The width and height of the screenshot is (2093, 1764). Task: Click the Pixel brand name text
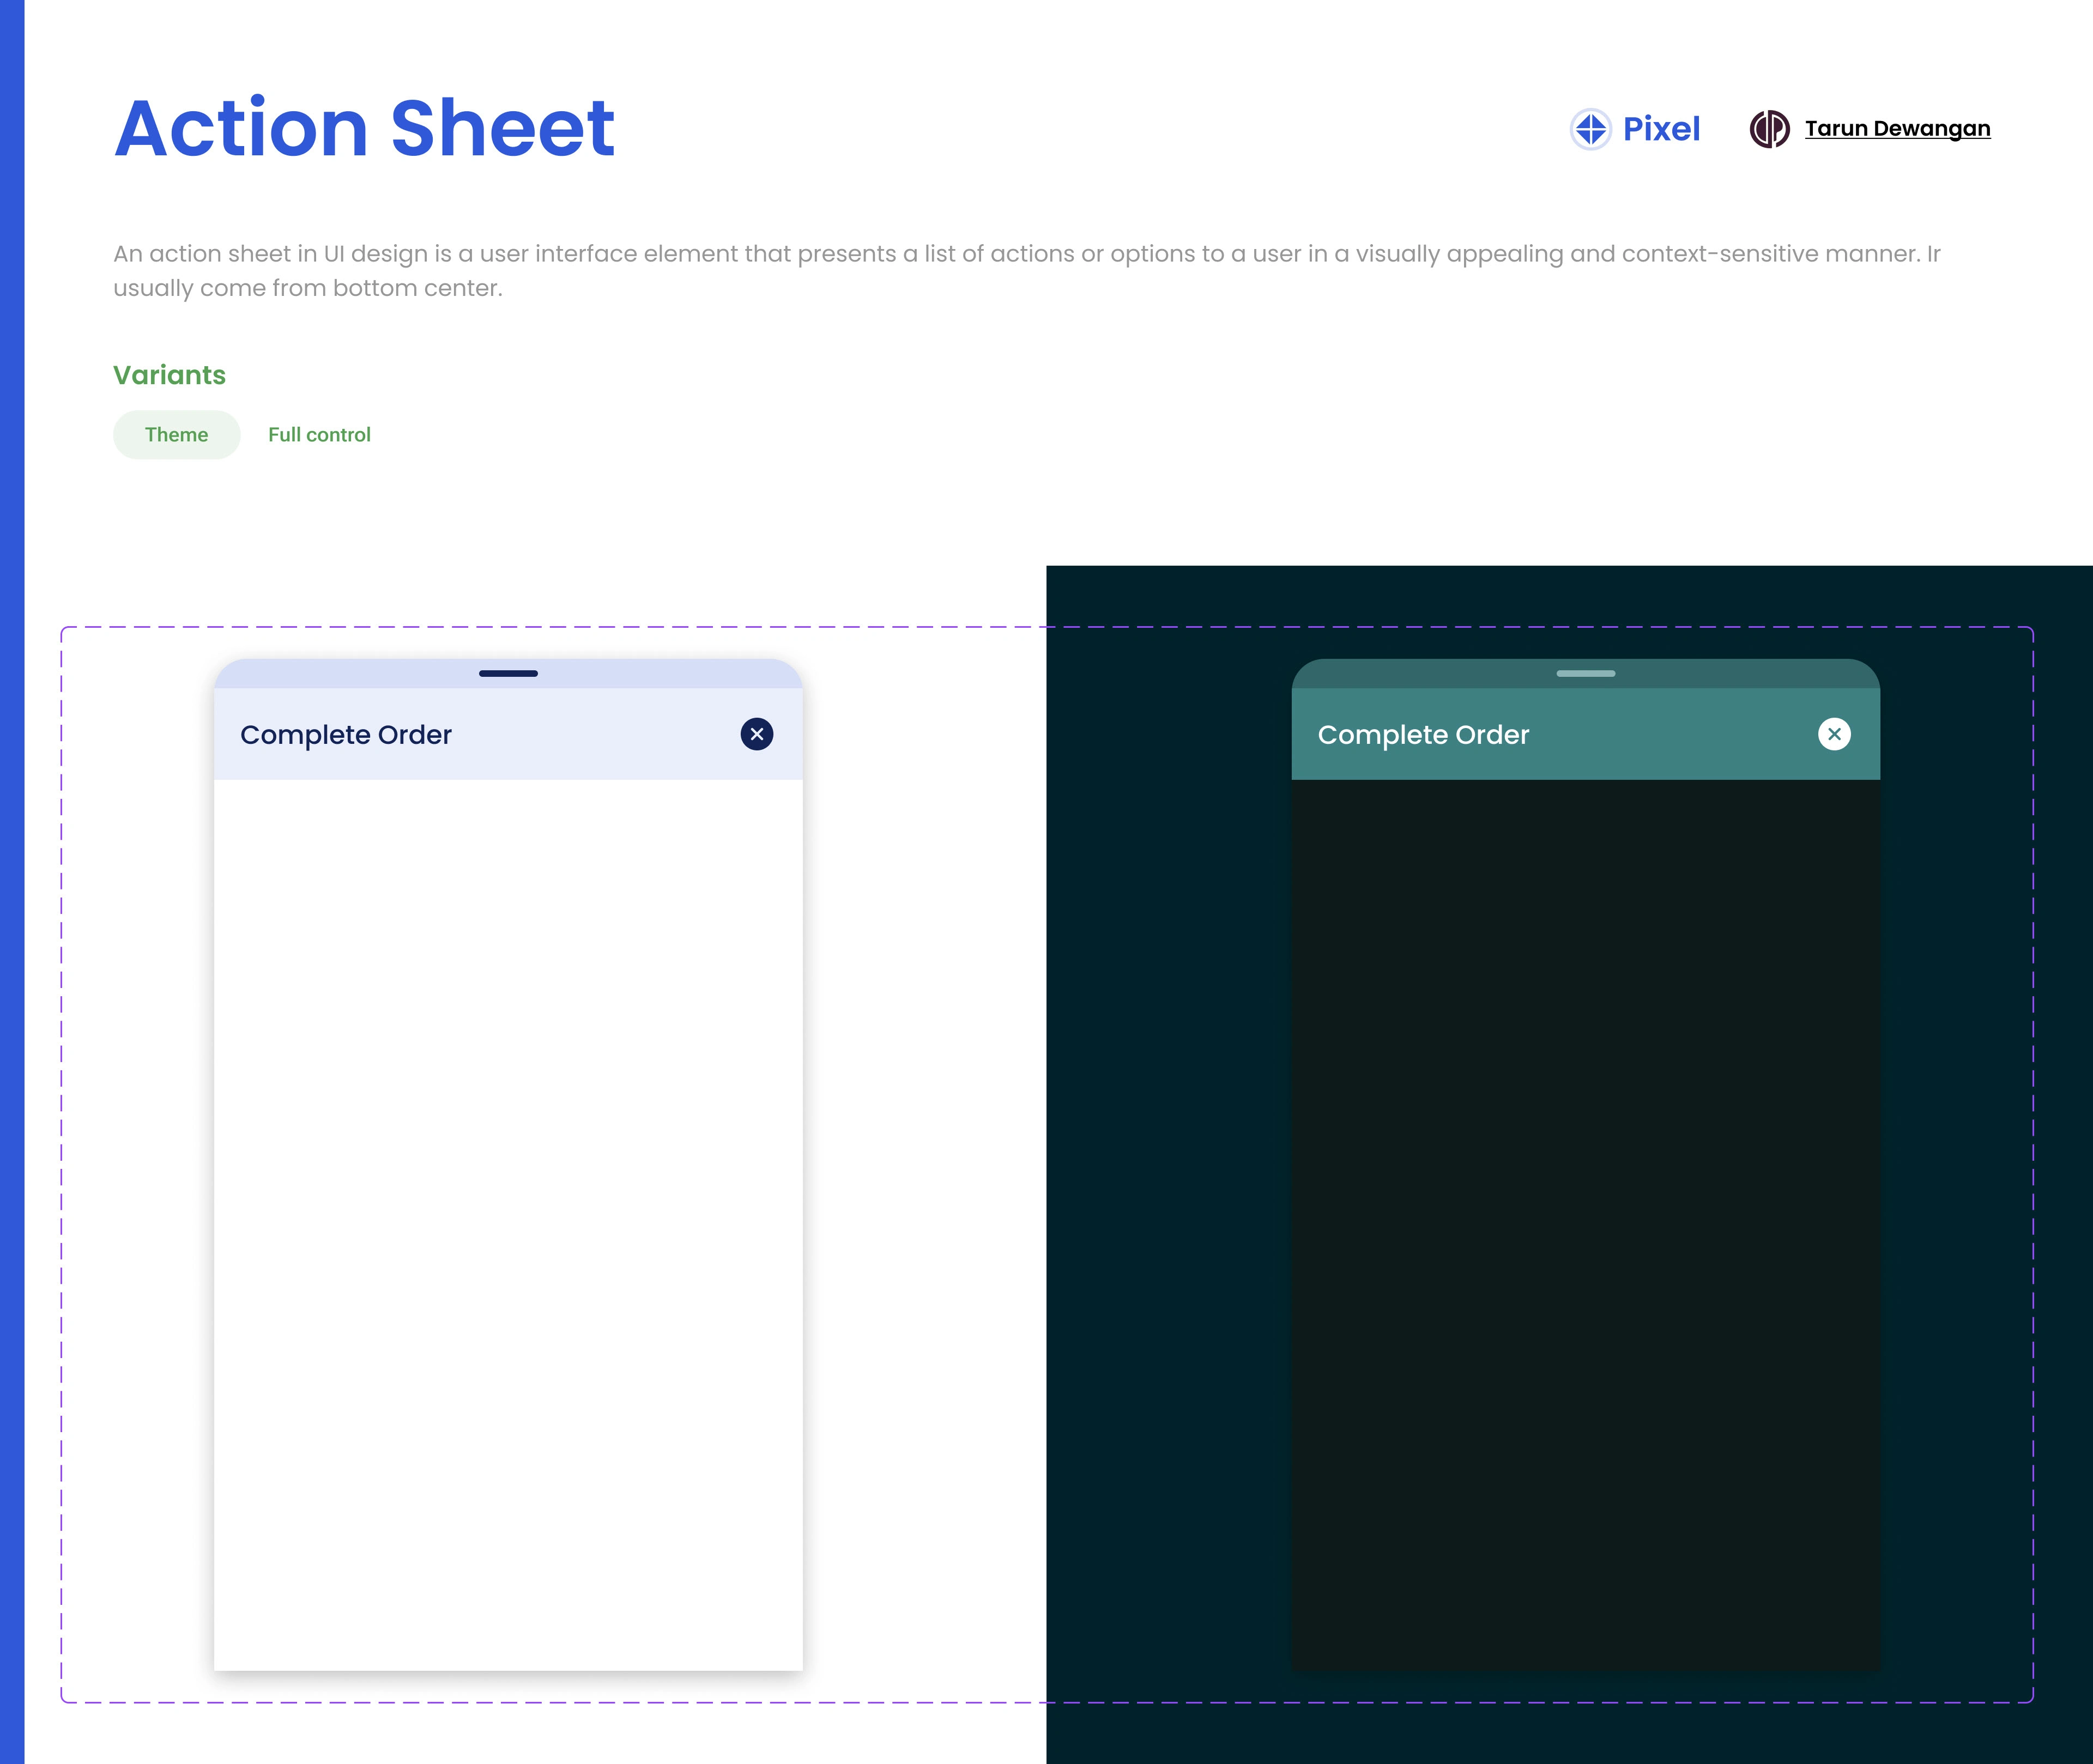1661,129
